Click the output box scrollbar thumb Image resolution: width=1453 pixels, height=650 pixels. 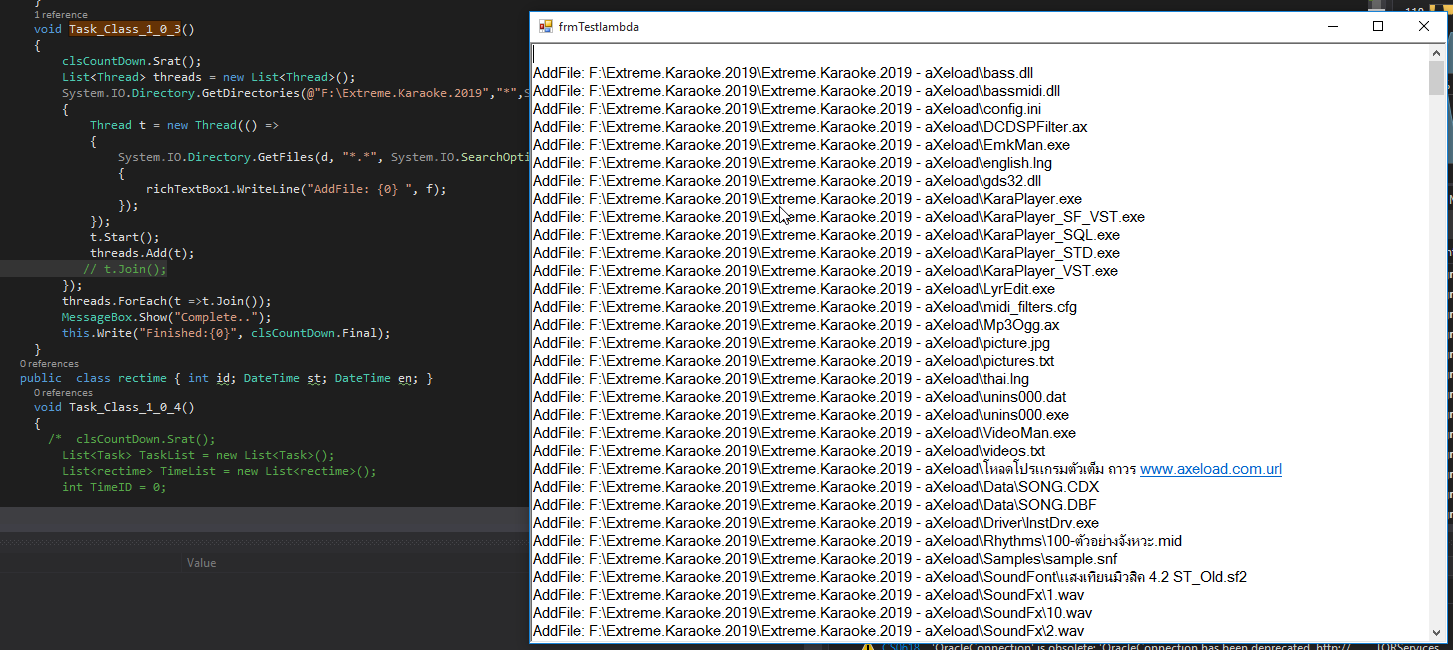1436,78
